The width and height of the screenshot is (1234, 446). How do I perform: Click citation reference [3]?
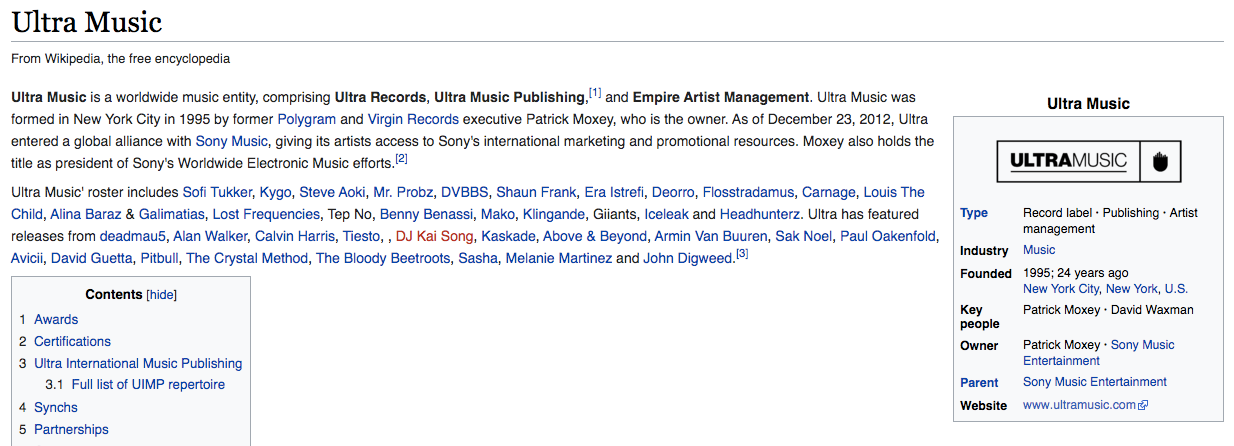(x=742, y=254)
